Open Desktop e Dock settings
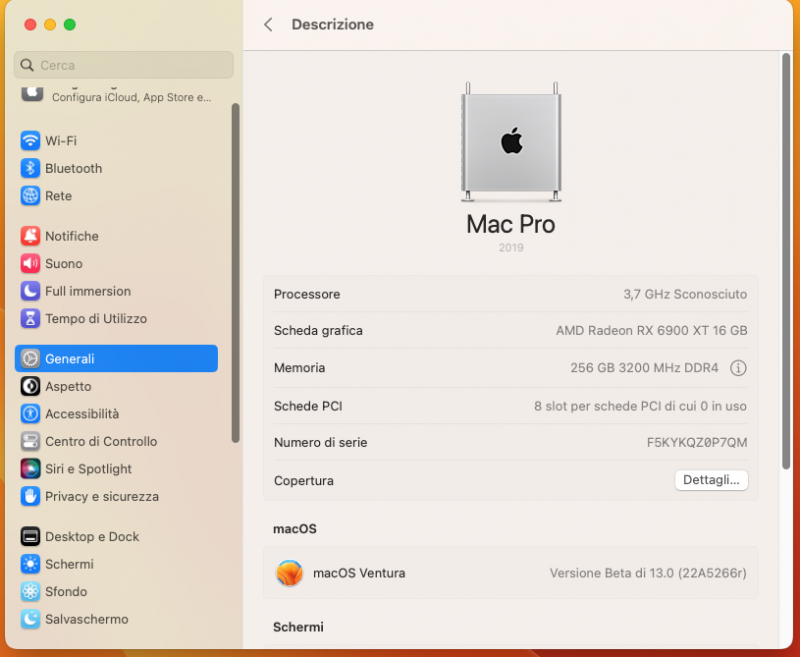This screenshot has width=800, height=657. pyautogui.click(x=92, y=537)
